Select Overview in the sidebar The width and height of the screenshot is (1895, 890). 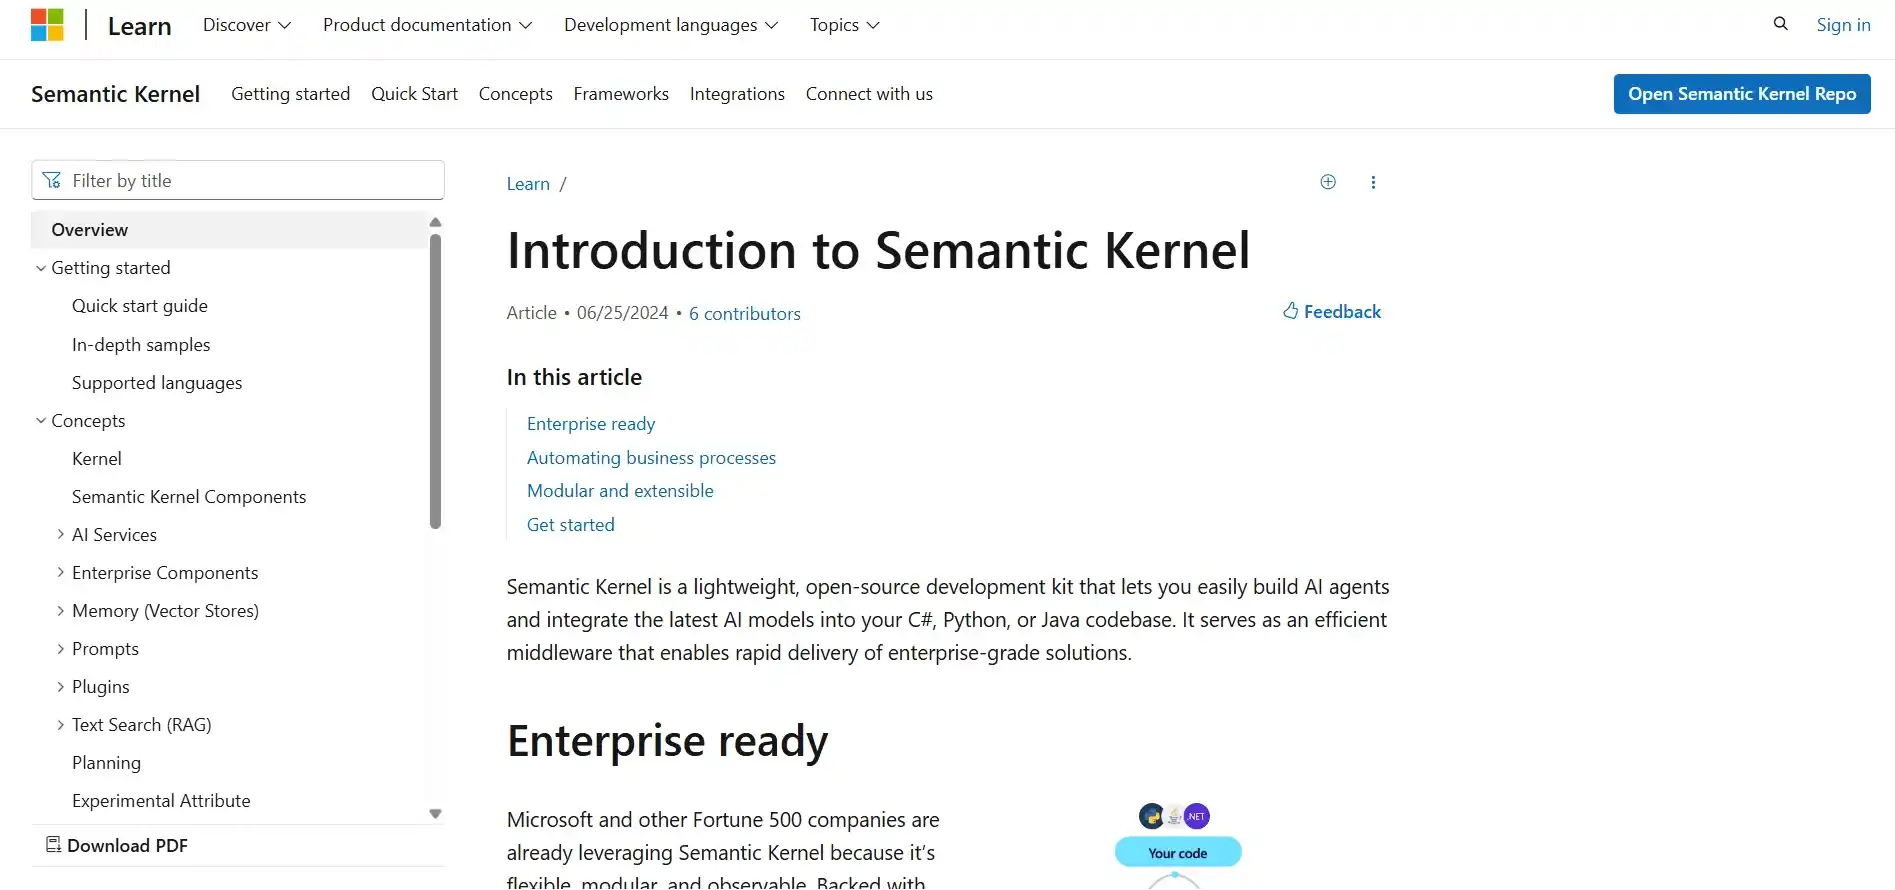click(230, 230)
